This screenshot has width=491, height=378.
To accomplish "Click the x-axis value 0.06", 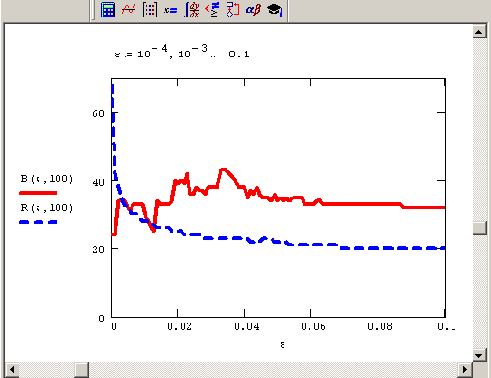I will 313,326.
